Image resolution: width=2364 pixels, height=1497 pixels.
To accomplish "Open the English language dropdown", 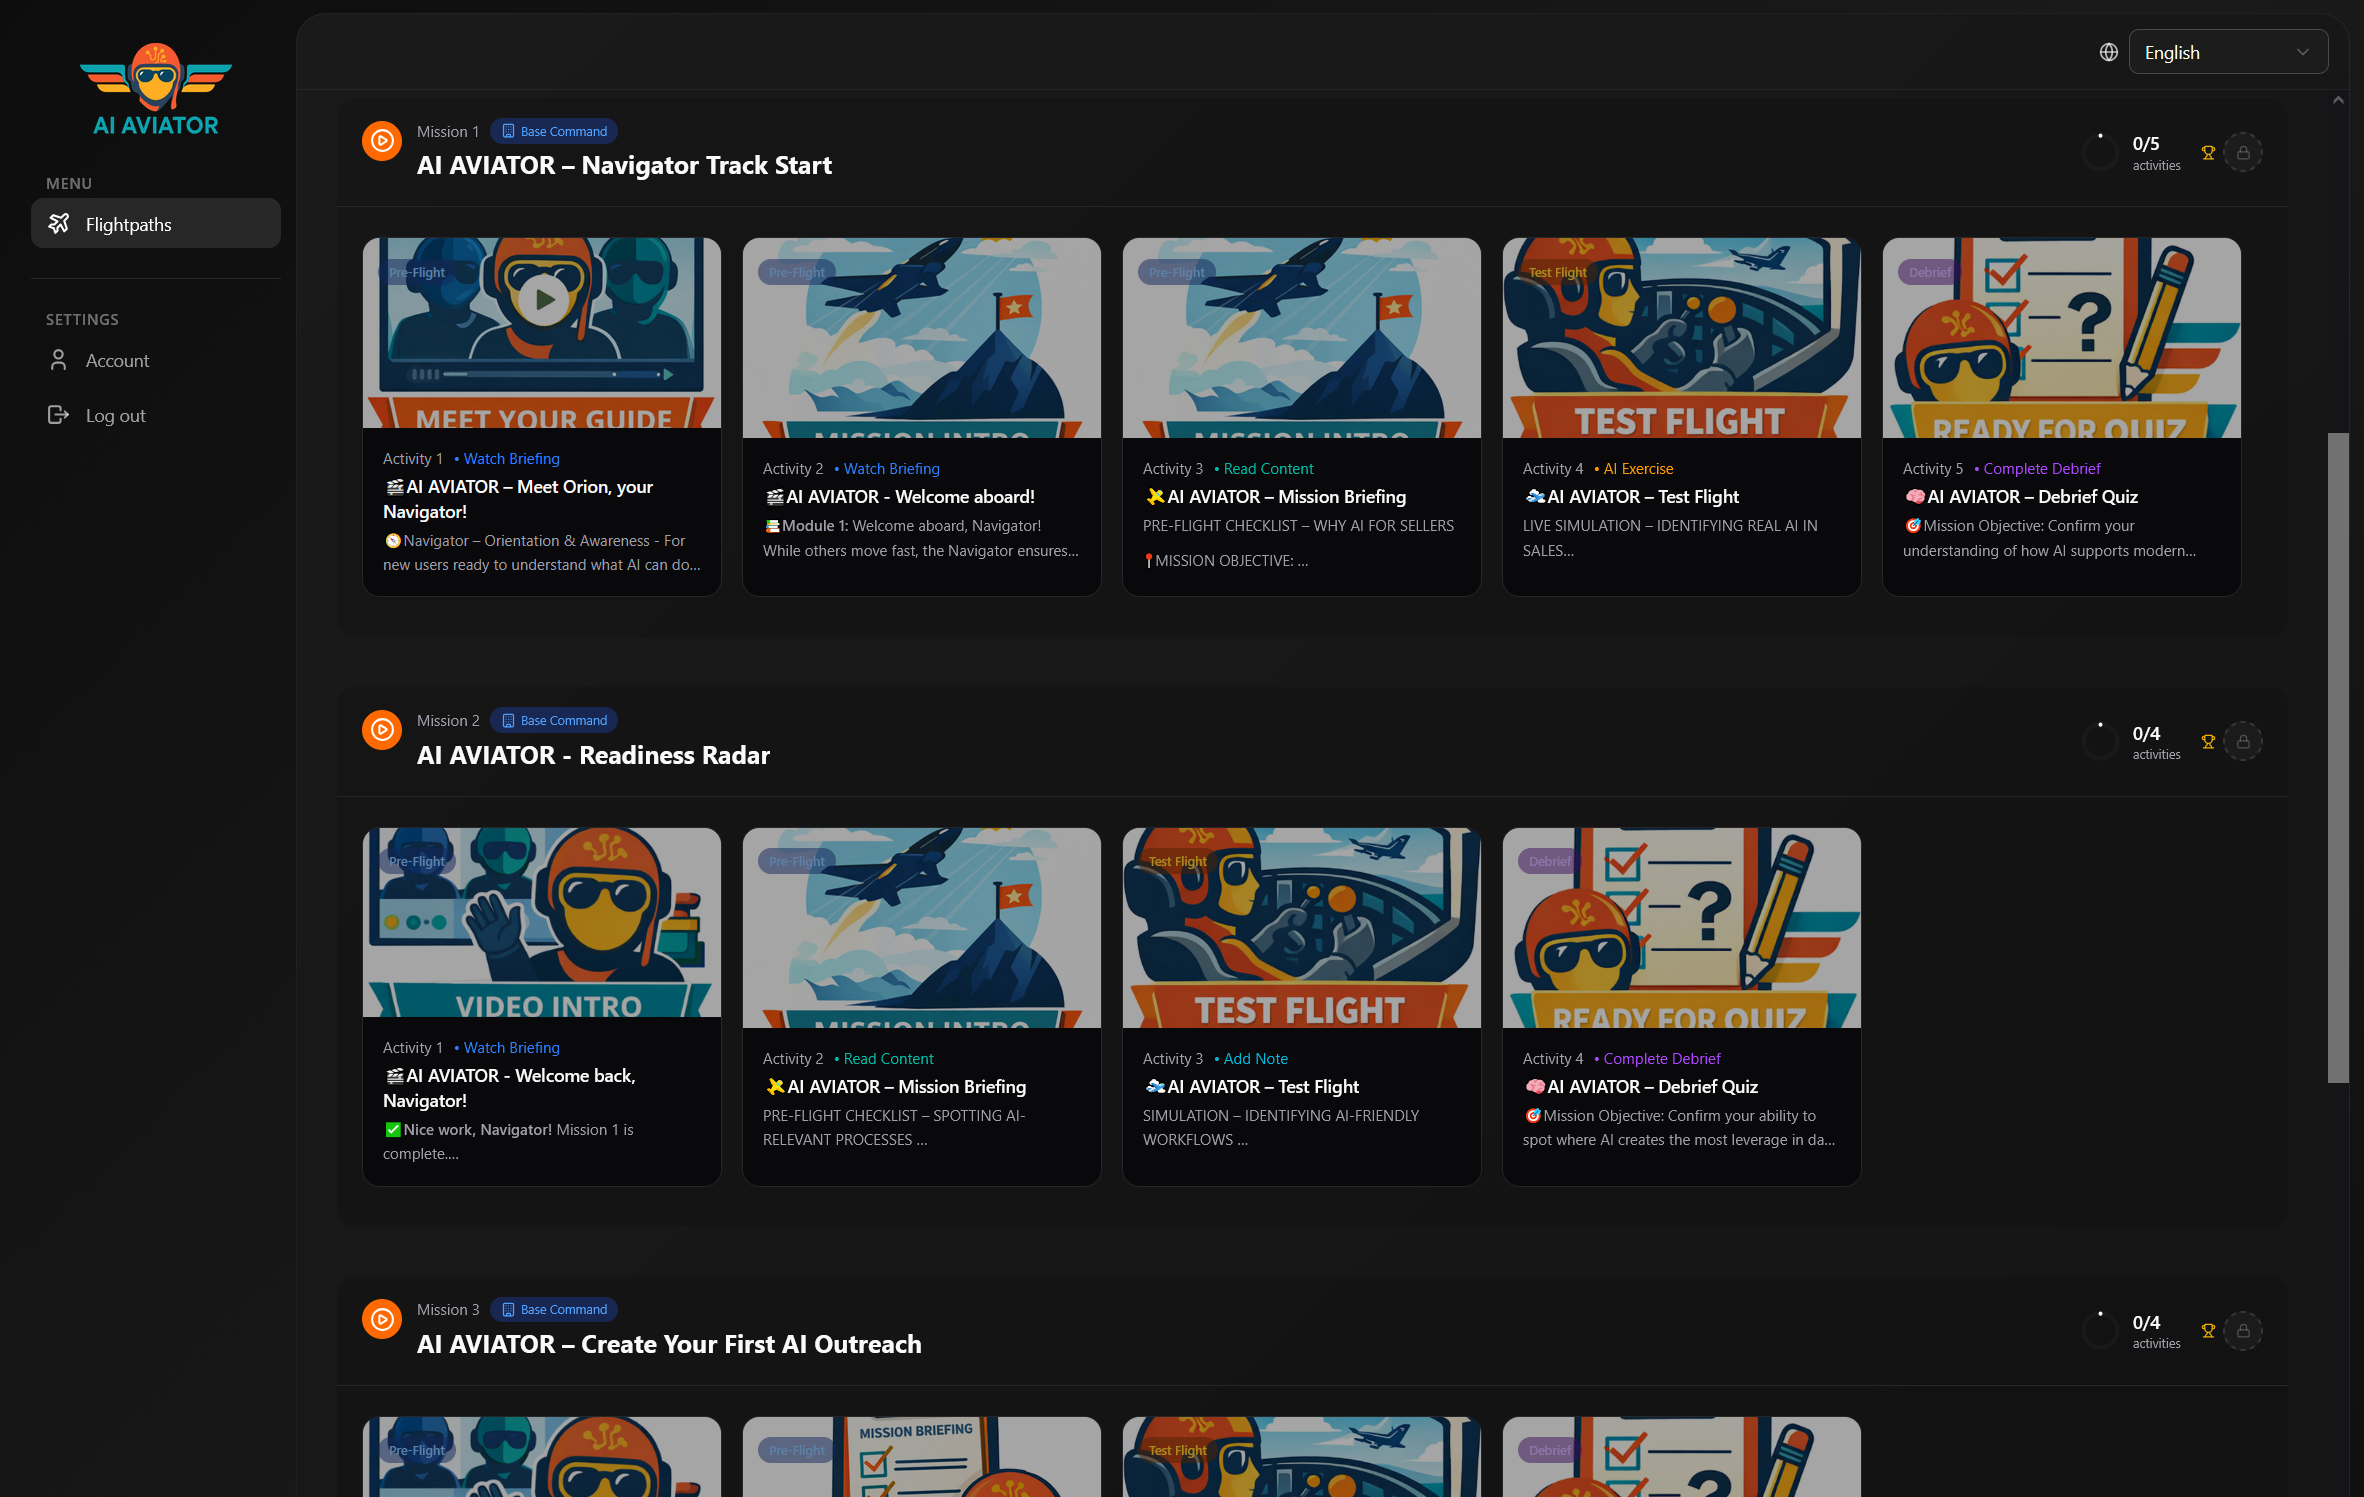I will coord(2228,52).
